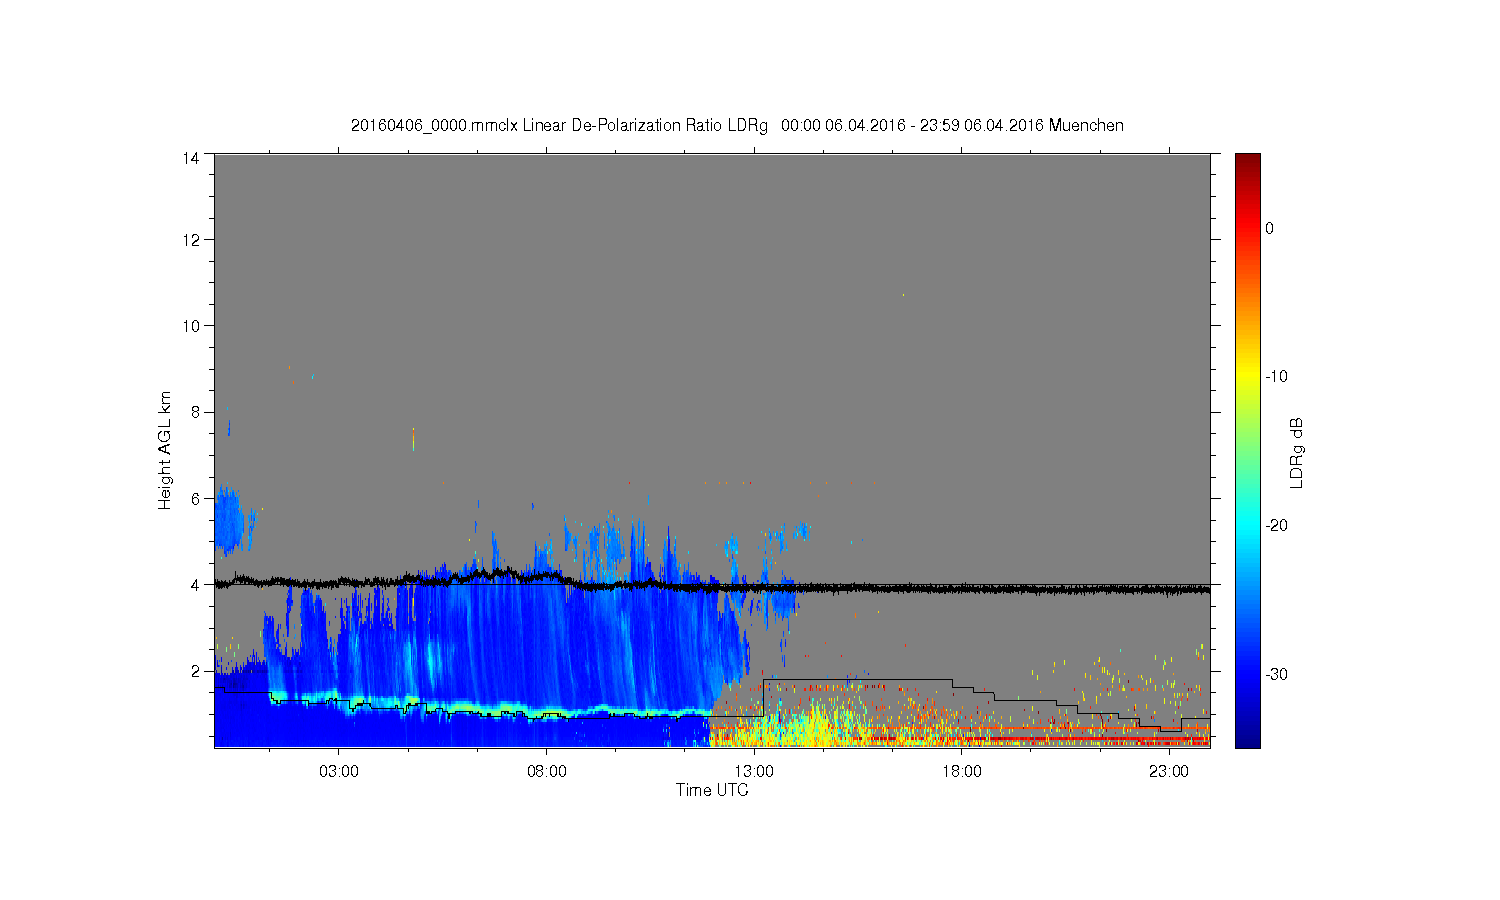Image resolution: width=1500 pixels, height=900 pixels.
Task: Click the plot title starting with 20160406_0000.mmclx
Action: click(x=737, y=126)
